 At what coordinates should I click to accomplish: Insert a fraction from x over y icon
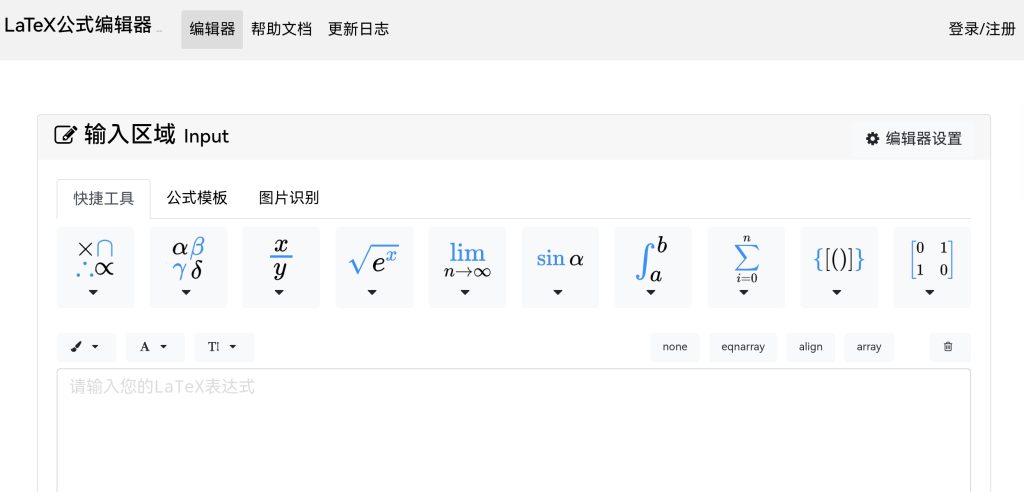(x=281, y=266)
